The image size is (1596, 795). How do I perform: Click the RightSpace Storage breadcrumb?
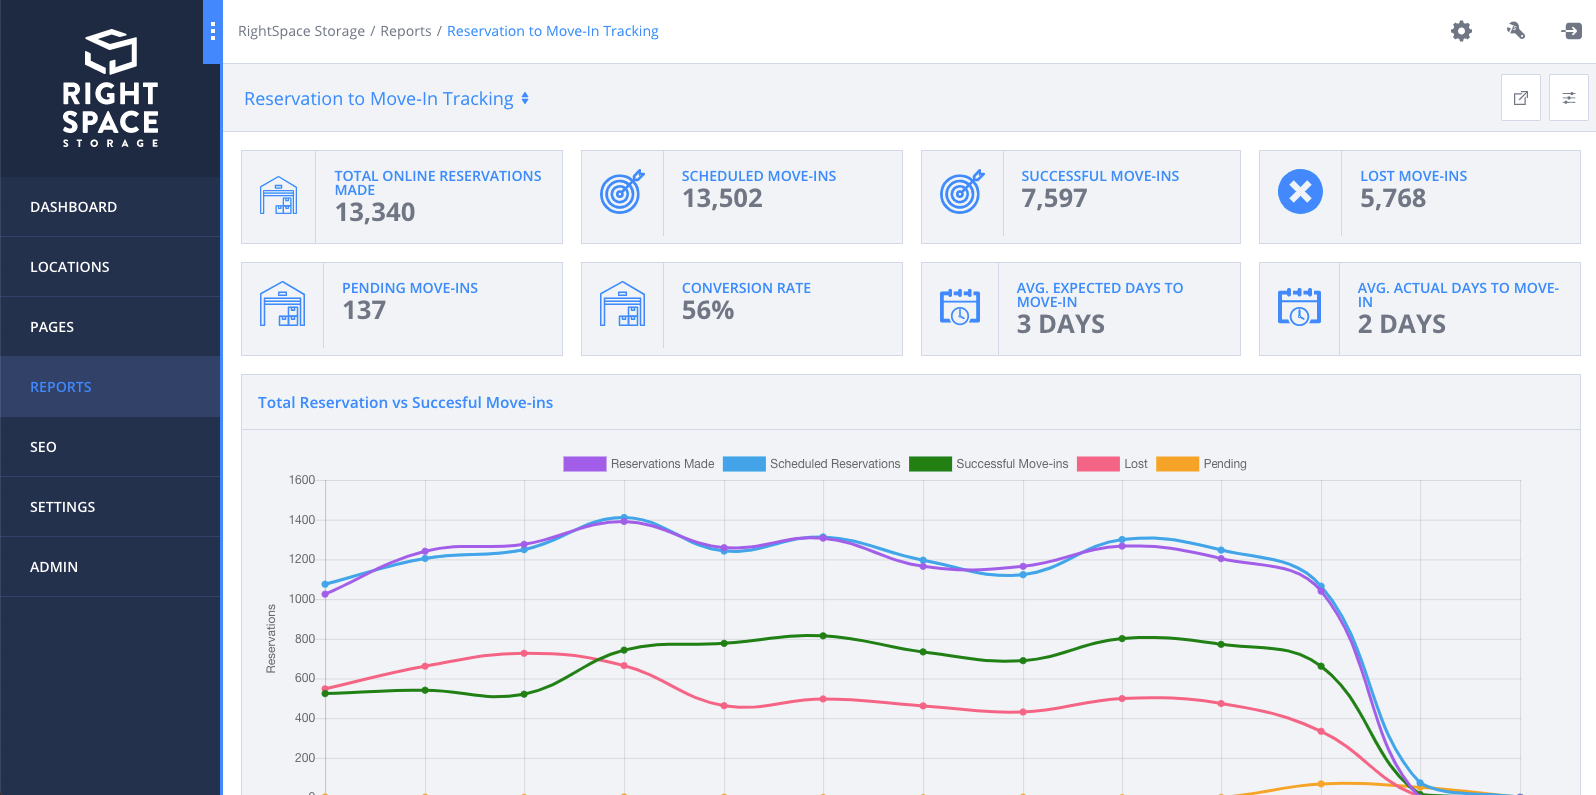301,31
